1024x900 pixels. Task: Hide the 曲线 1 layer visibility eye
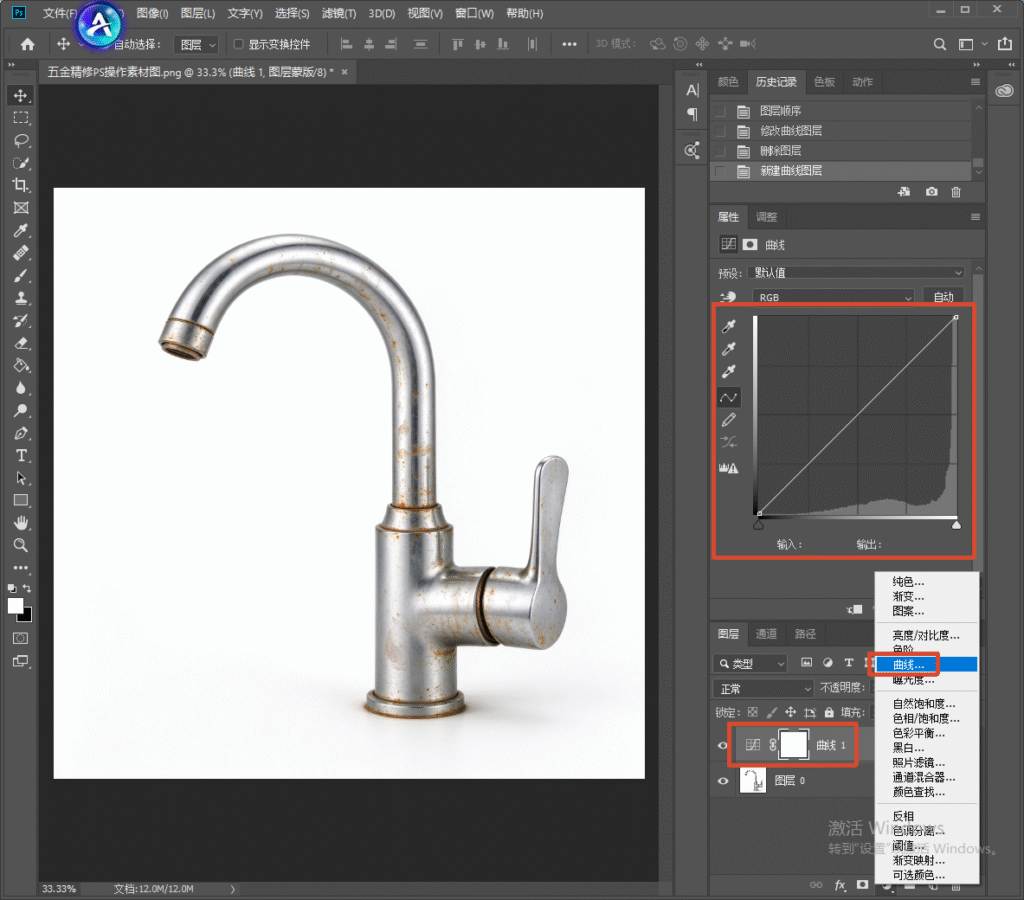coord(722,745)
